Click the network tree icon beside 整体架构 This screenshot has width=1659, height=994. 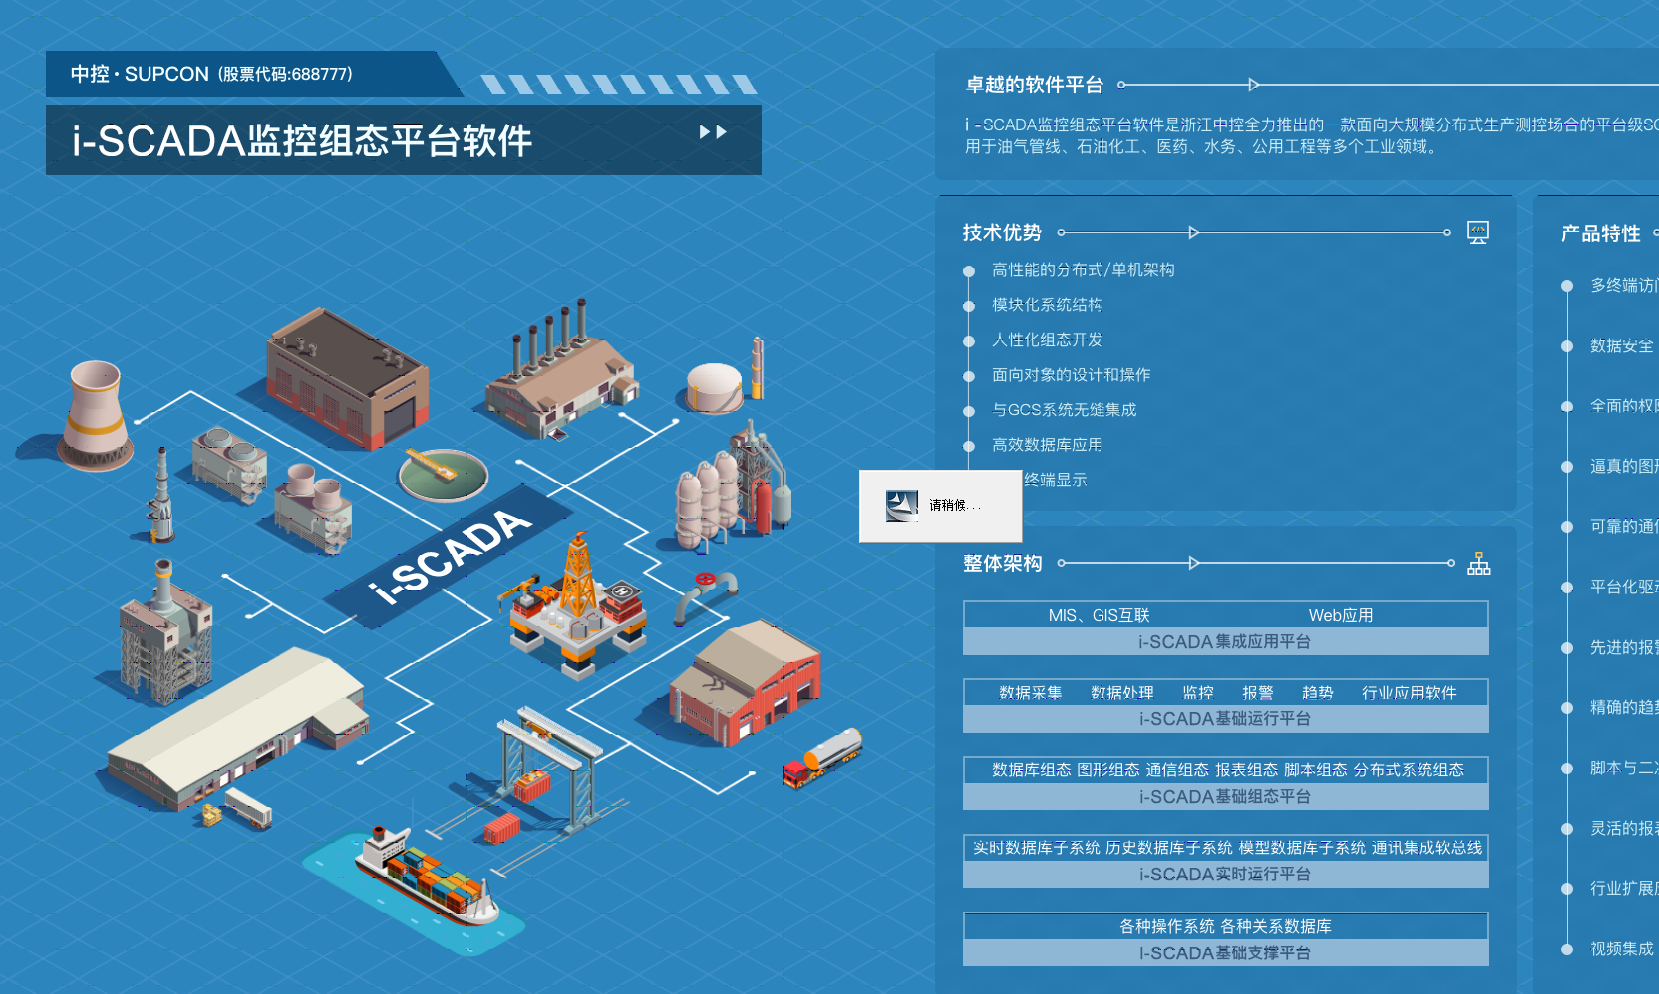pyautogui.click(x=1478, y=564)
